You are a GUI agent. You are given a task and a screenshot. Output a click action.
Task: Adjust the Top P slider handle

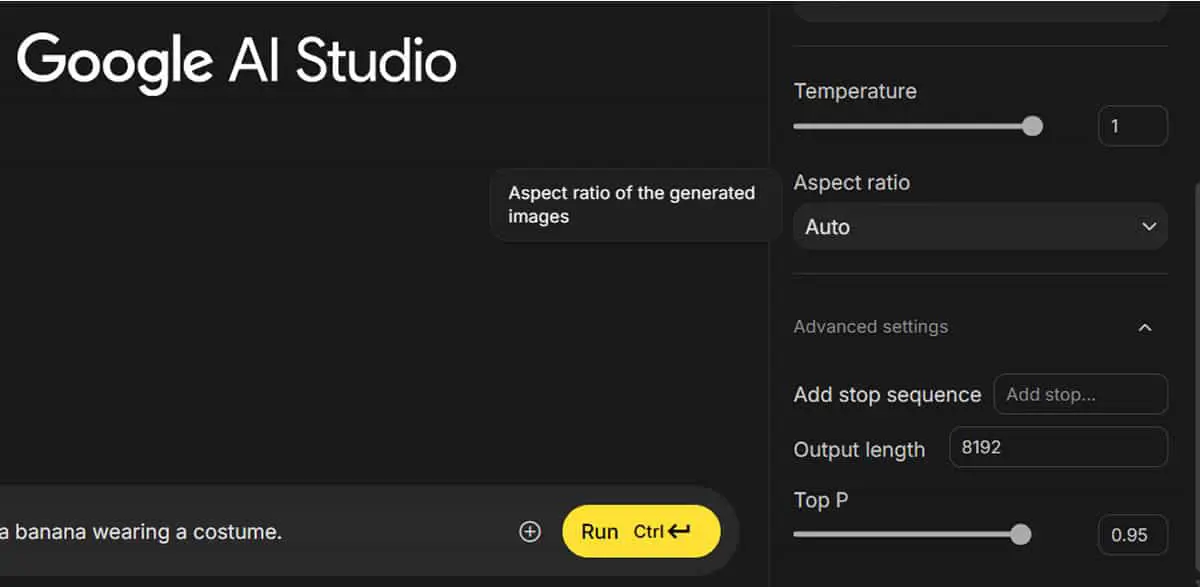point(1020,534)
